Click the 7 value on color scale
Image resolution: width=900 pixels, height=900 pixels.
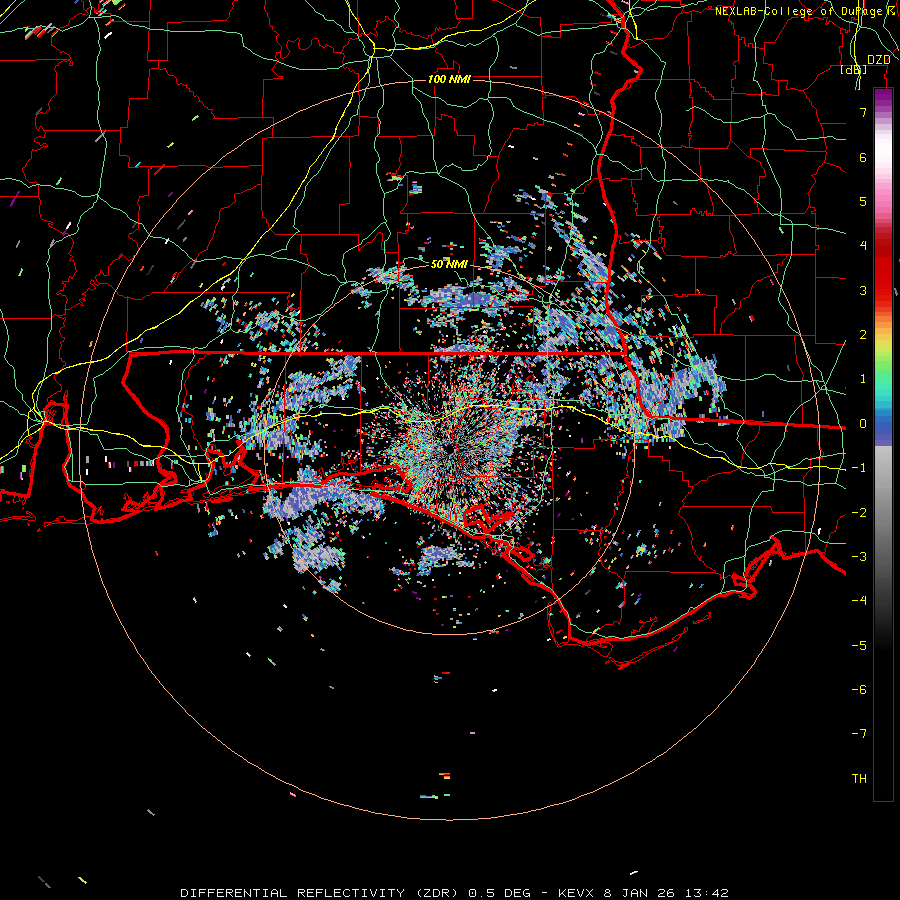point(863,112)
